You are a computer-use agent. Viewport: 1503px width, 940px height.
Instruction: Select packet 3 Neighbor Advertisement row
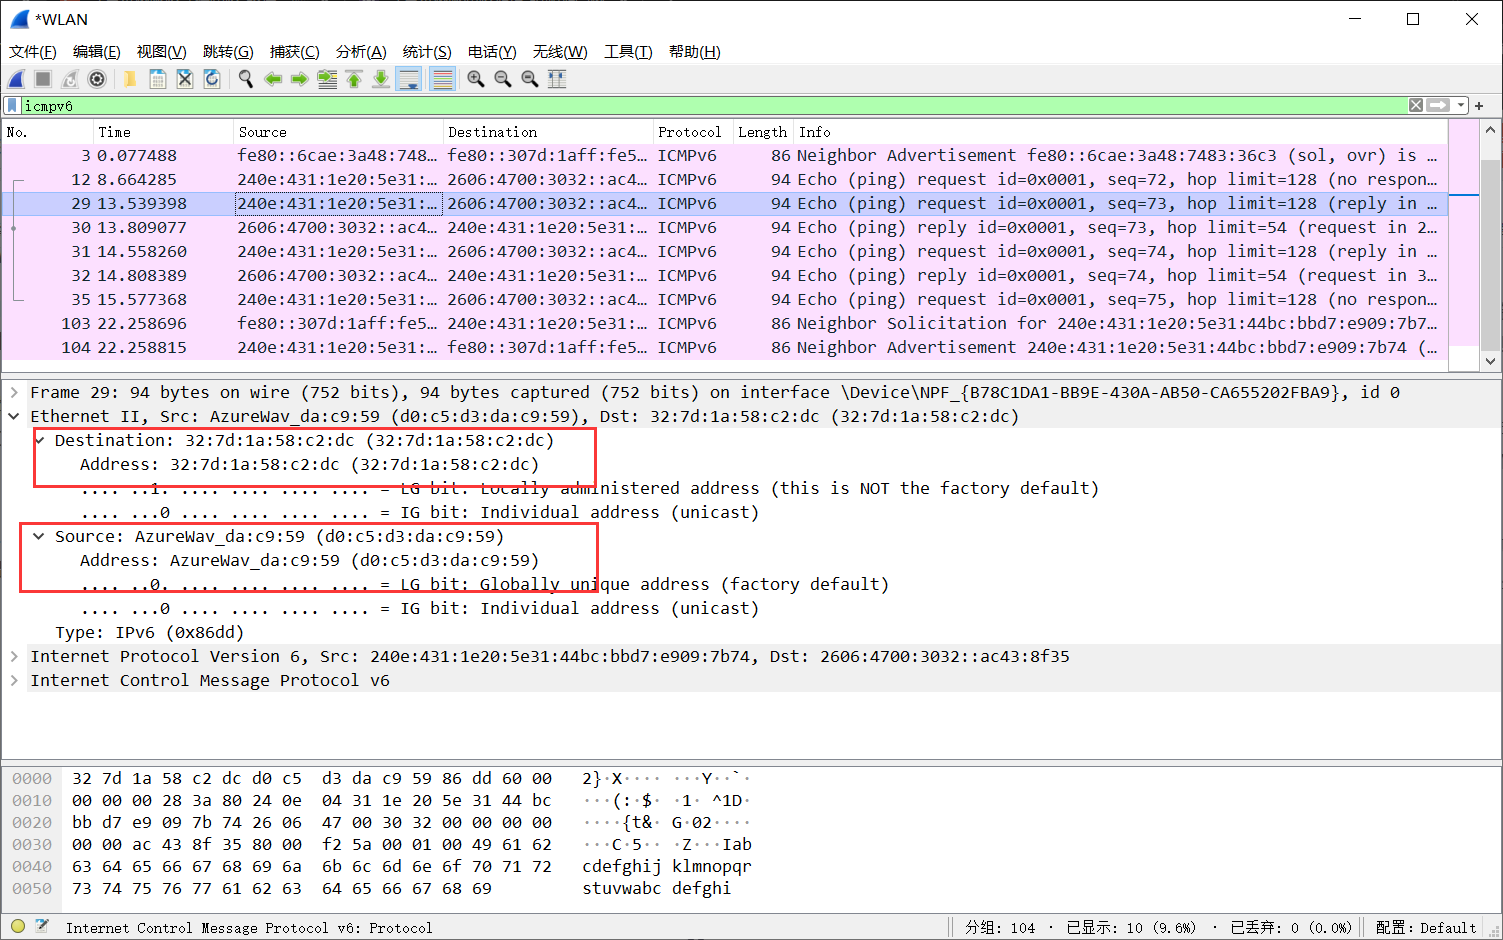pos(724,156)
